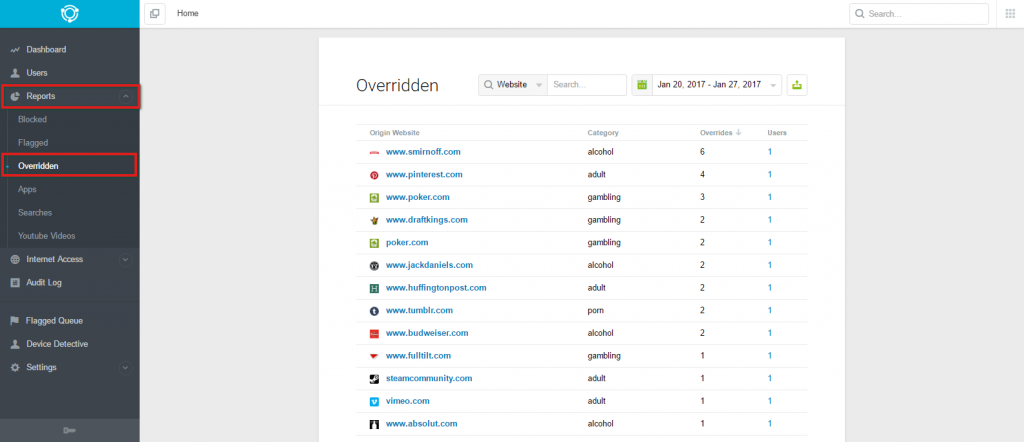Open vimeo.com link
1024x442 pixels.
tap(408, 401)
